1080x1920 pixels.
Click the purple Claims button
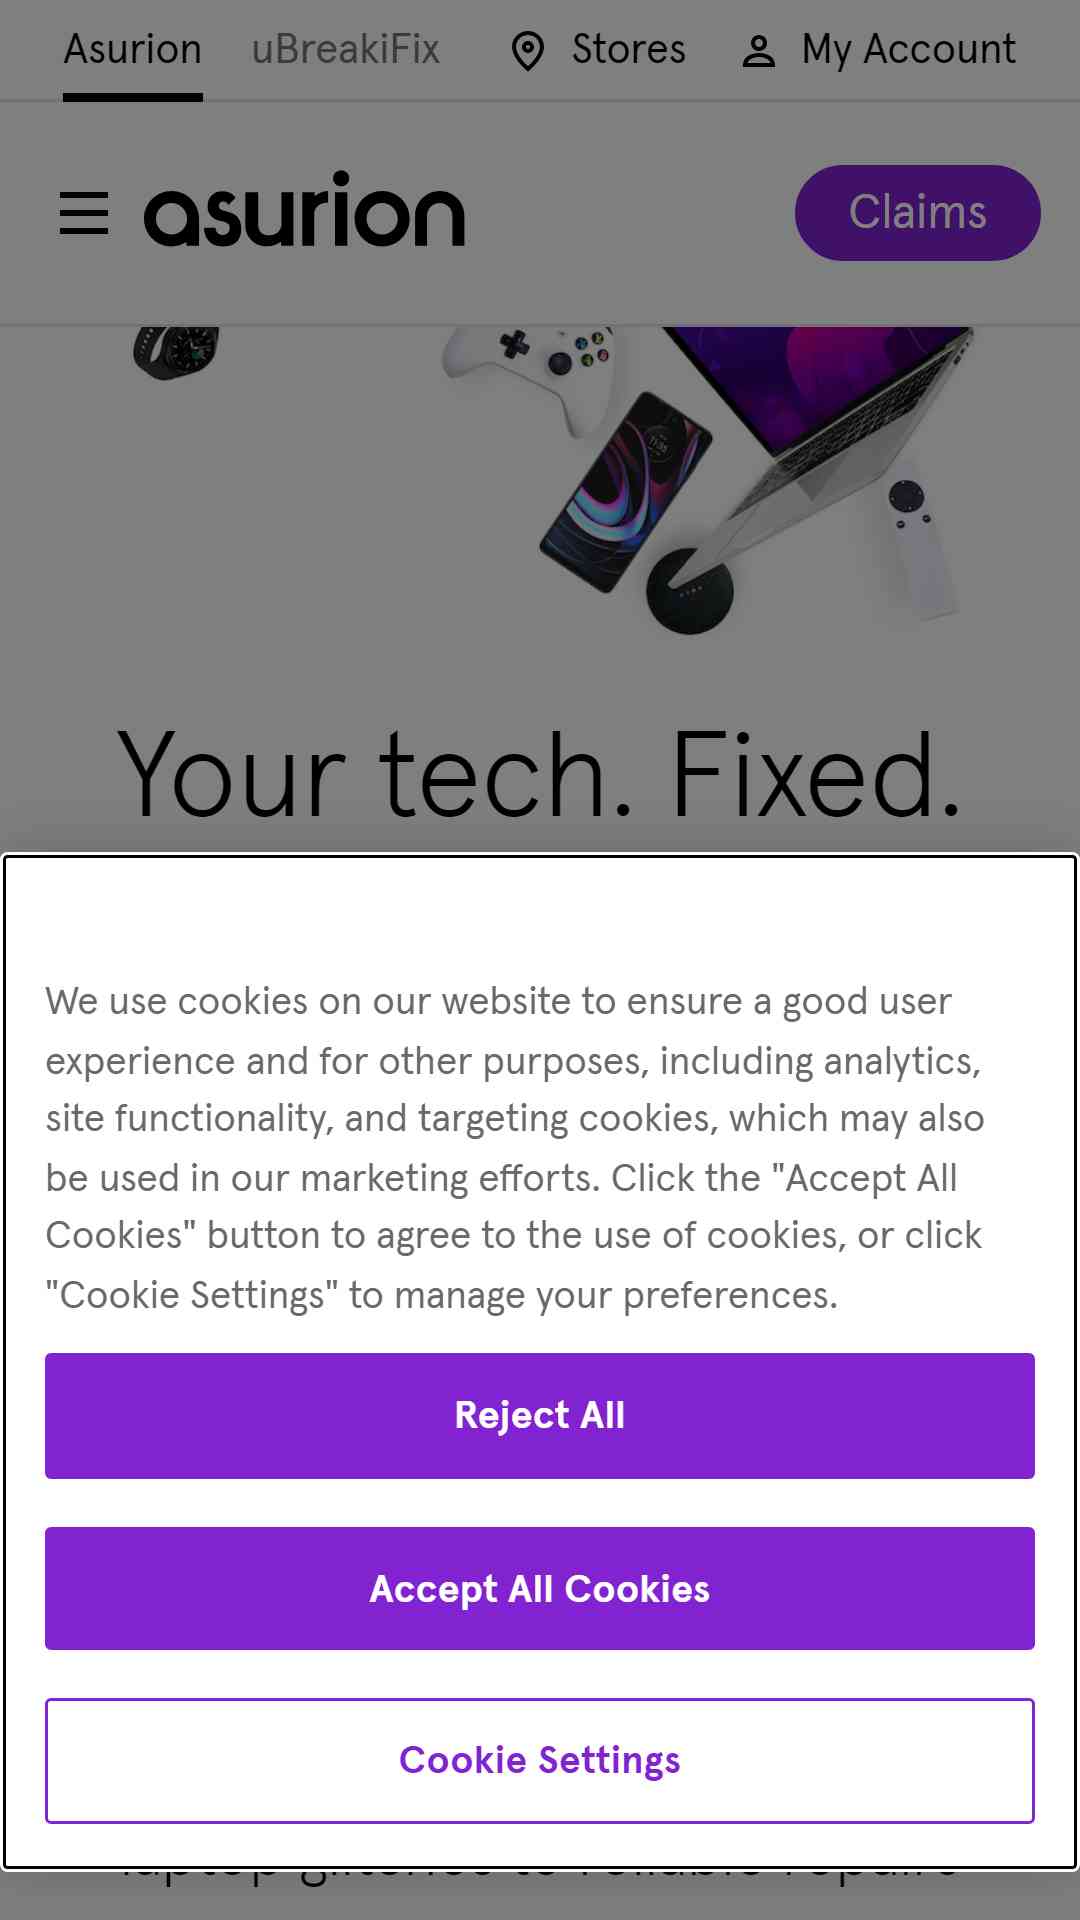point(917,213)
